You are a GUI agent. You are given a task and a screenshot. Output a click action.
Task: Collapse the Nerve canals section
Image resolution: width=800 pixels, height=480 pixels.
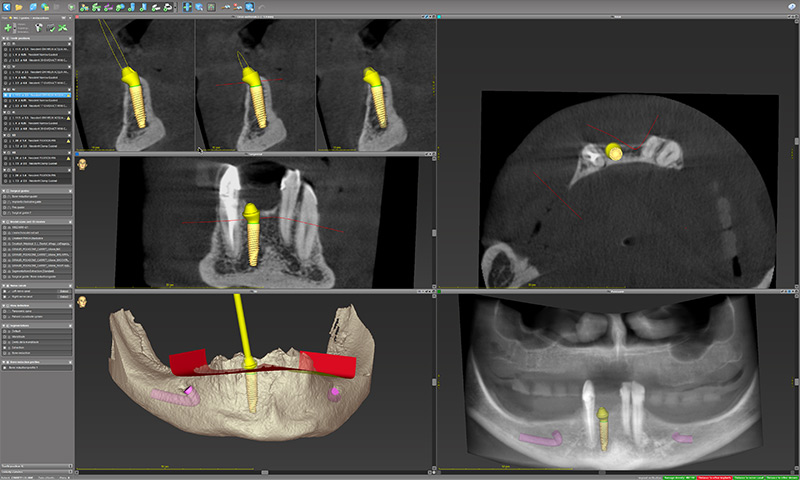tap(4, 284)
